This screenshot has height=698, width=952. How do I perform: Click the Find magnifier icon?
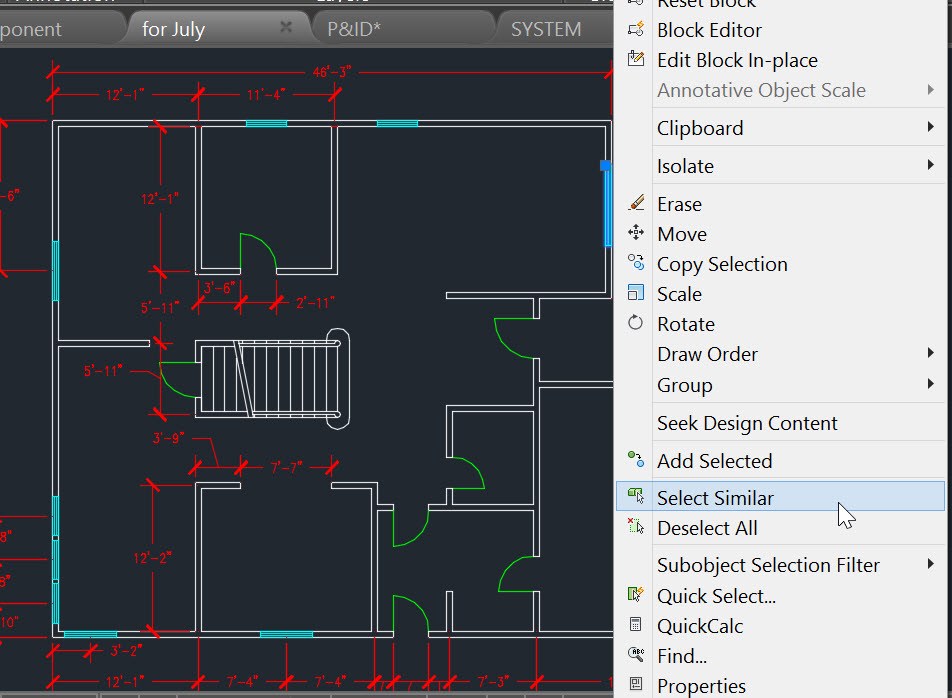636,655
